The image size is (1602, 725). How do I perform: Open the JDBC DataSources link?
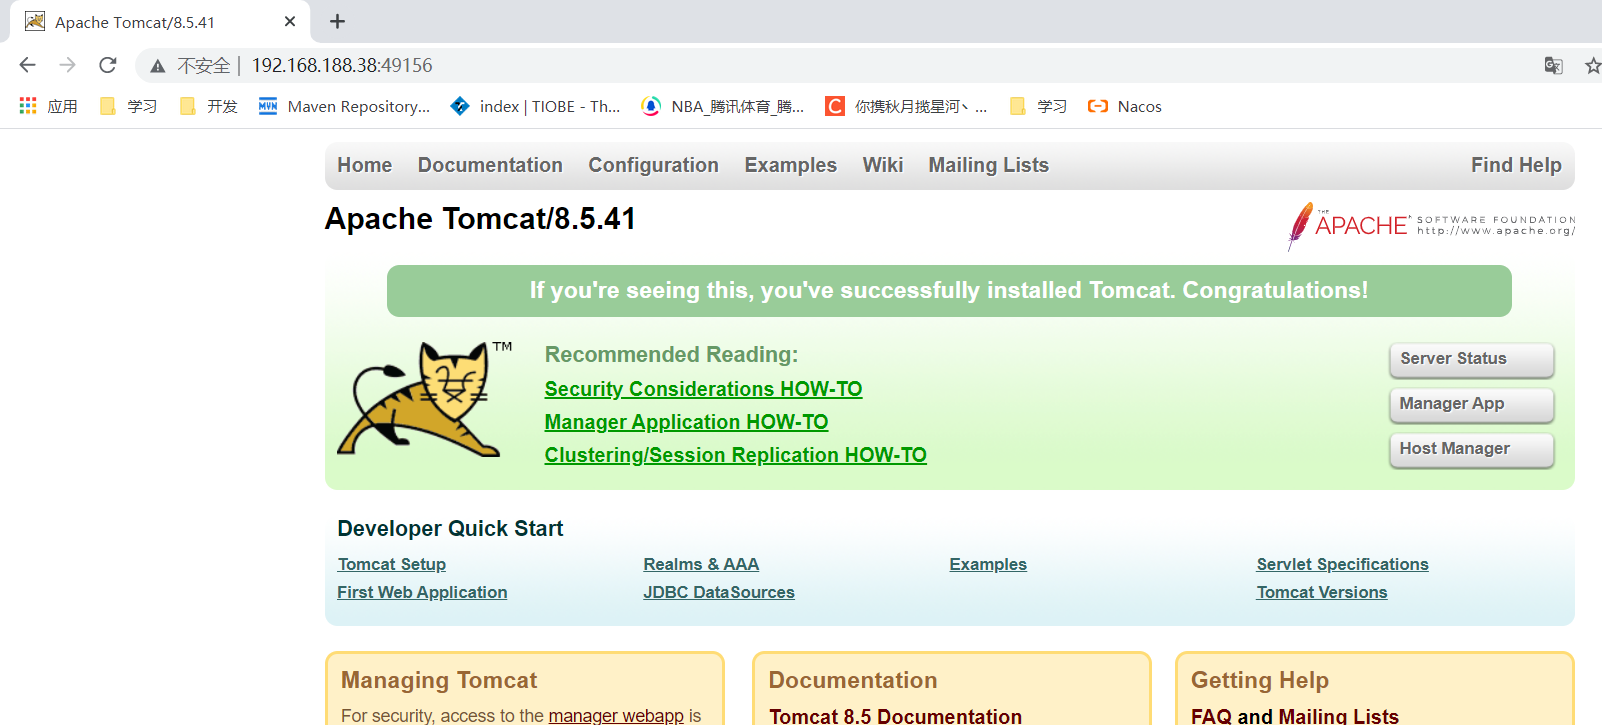pyautogui.click(x=719, y=592)
